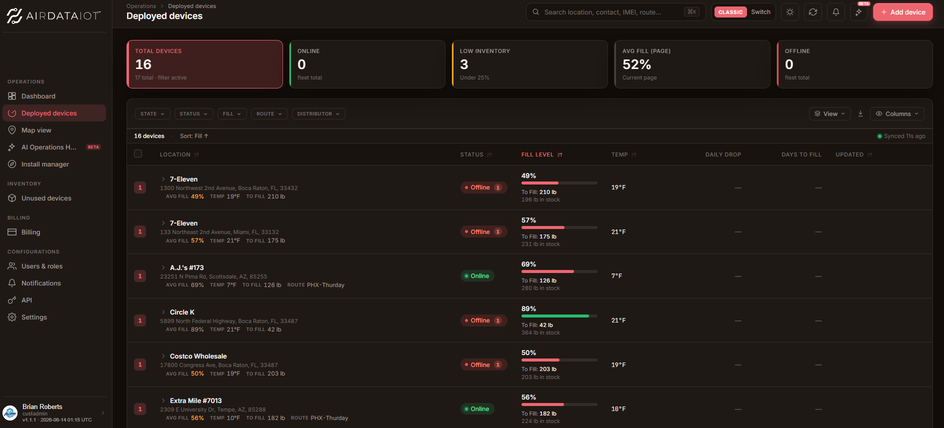Click Offline status badge for Costco Wholesale
Viewport: 944px width, 428px height.
tap(484, 365)
